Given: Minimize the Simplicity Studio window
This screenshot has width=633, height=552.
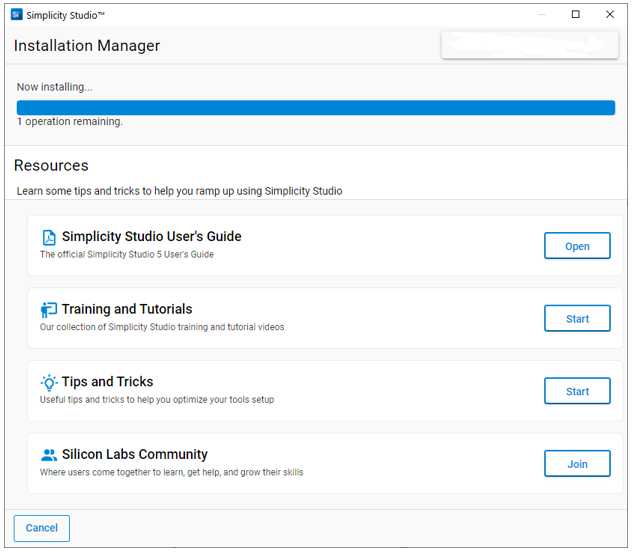Looking at the screenshot, I should pyautogui.click(x=541, y=15).
